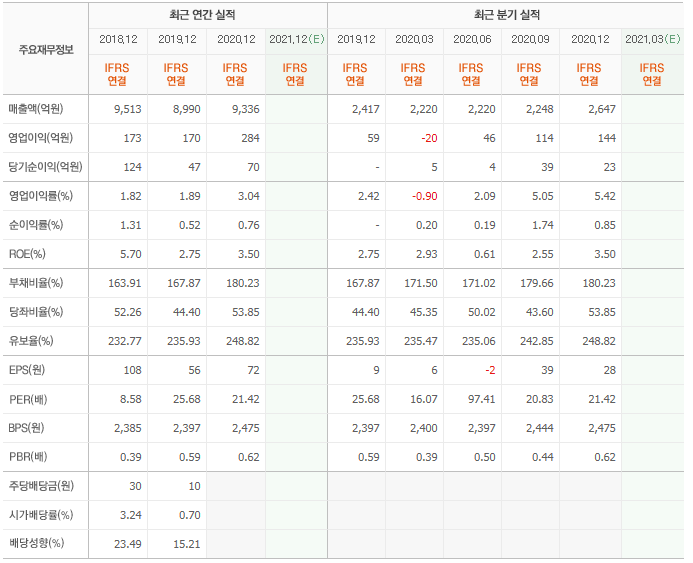693x563 pixels.
Task: Click the 124 net income value
Action: click(x=133, y=167)
